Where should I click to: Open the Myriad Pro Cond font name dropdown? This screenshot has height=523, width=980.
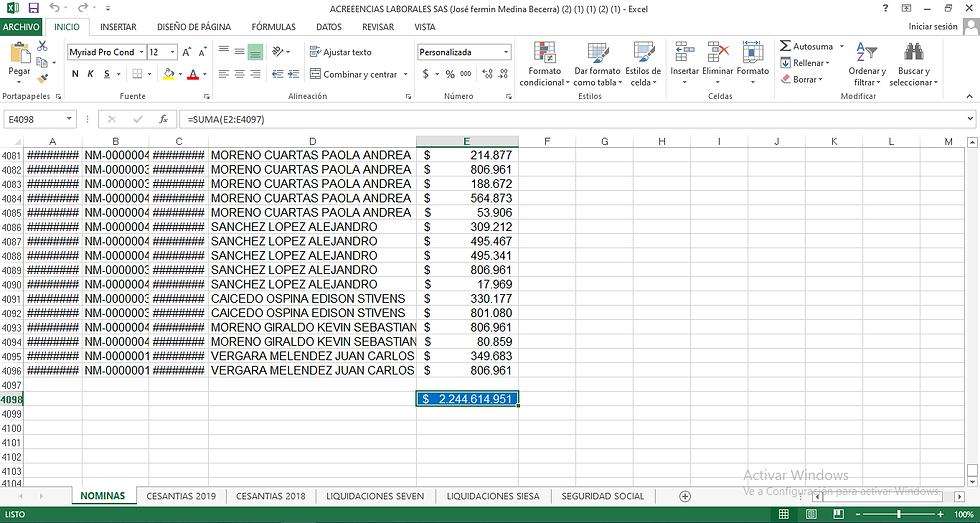pyautogui.click(x=142, y=52)
